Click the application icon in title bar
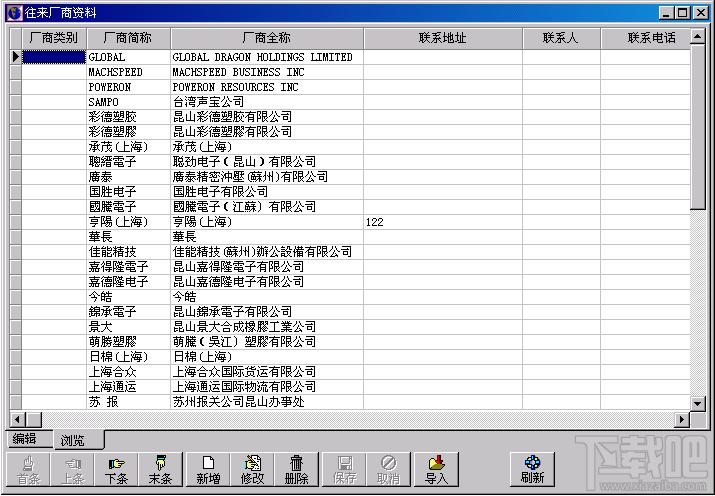Viewport: 715px width, 496px height. [14, 12]
